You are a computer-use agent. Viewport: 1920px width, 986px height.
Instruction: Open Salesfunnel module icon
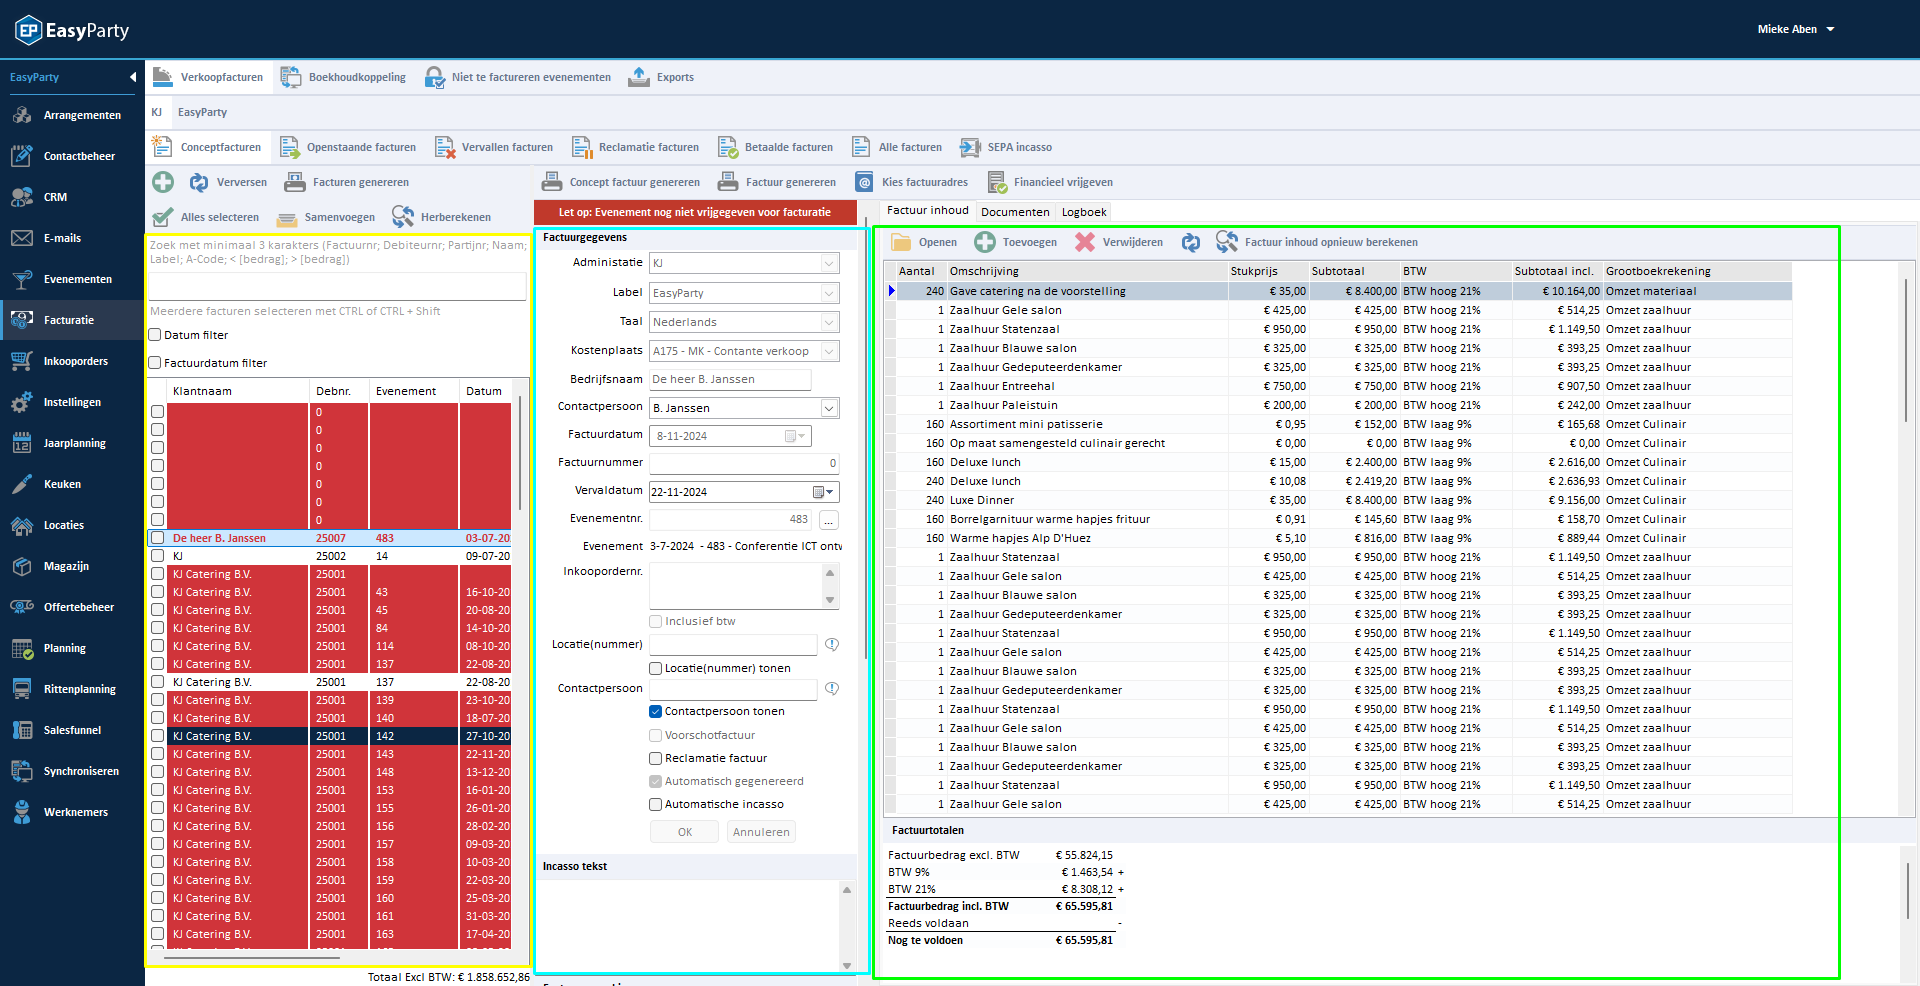pyautogui.click(x=22, y=730)
